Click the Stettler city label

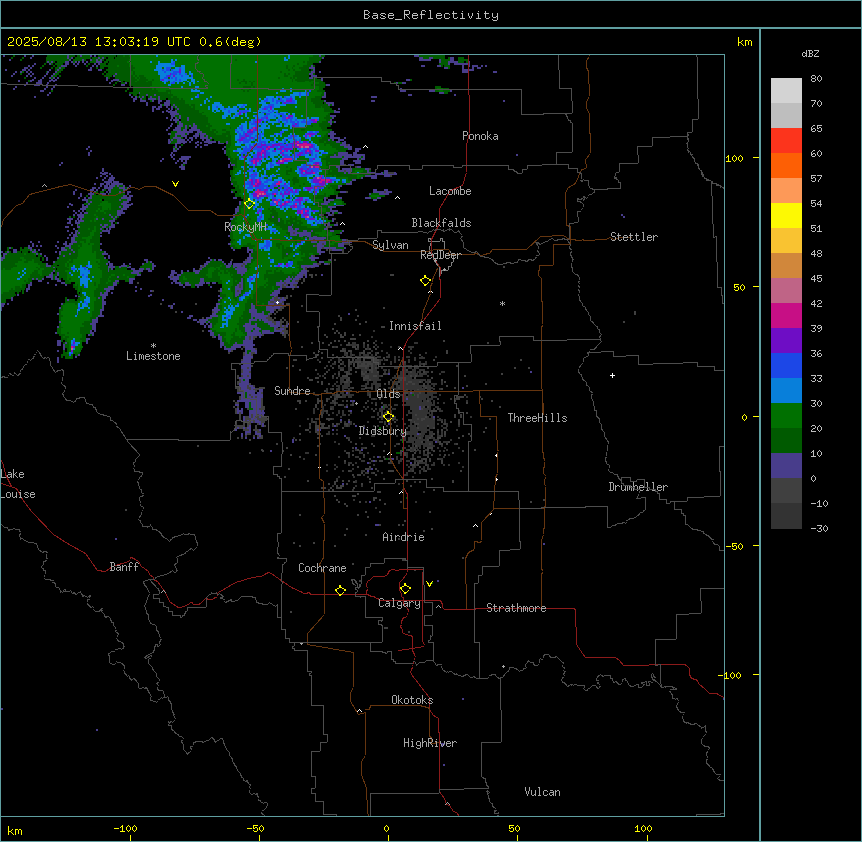tap(634, 237)
